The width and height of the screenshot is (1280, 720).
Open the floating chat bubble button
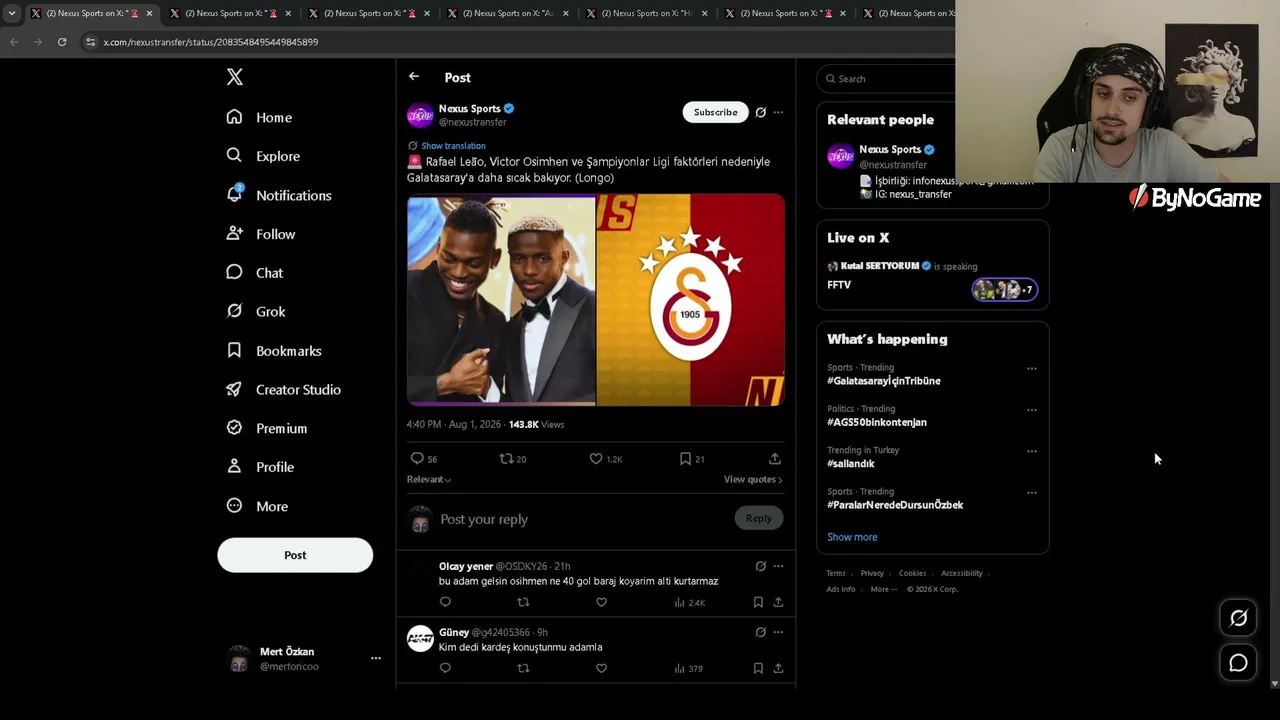(1238, 662)
